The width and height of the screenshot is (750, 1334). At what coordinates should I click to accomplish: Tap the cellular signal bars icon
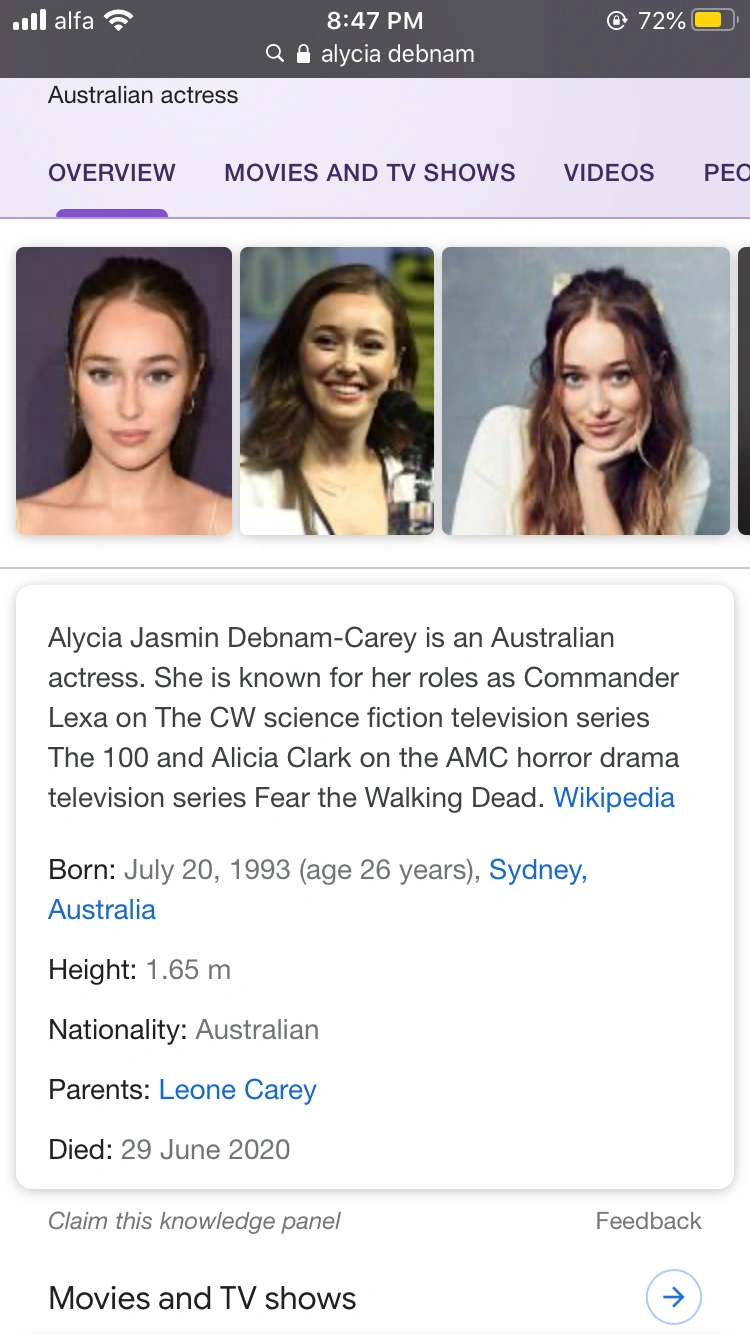click(29, 20)
